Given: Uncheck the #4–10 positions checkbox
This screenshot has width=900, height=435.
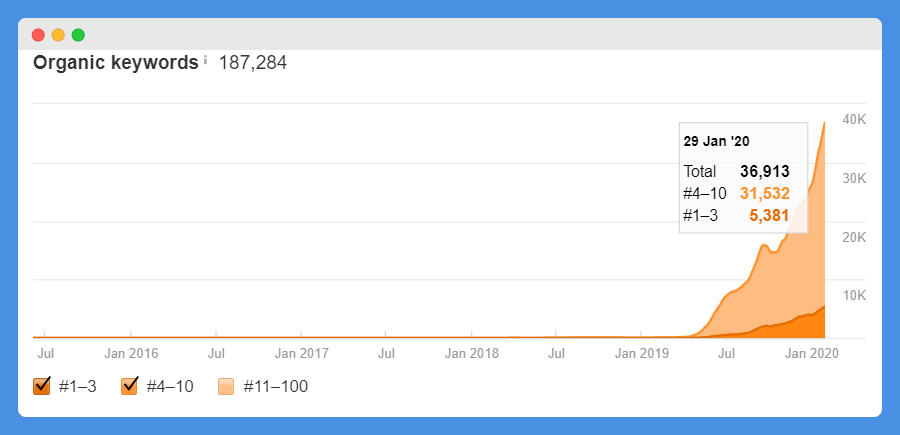Looking at the screenshot, I should [130, 386].
